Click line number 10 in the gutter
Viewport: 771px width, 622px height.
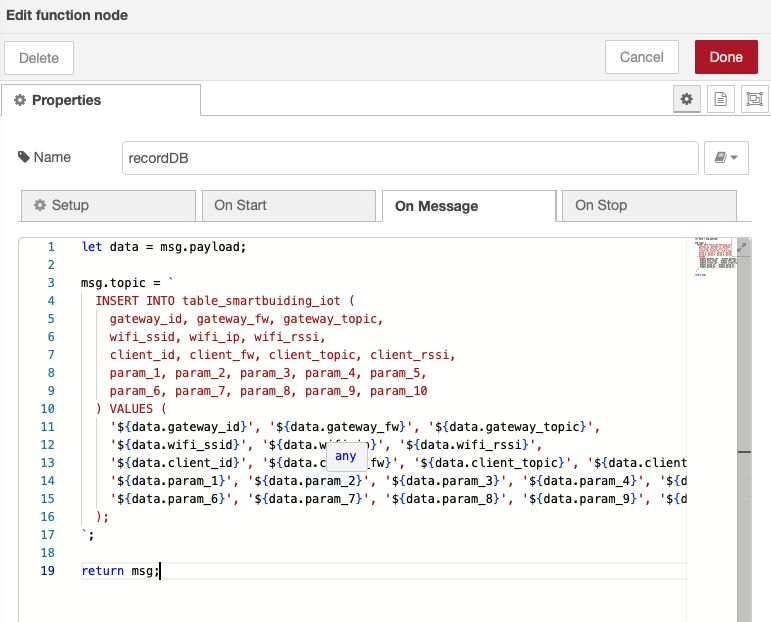(x=48, y=409)
